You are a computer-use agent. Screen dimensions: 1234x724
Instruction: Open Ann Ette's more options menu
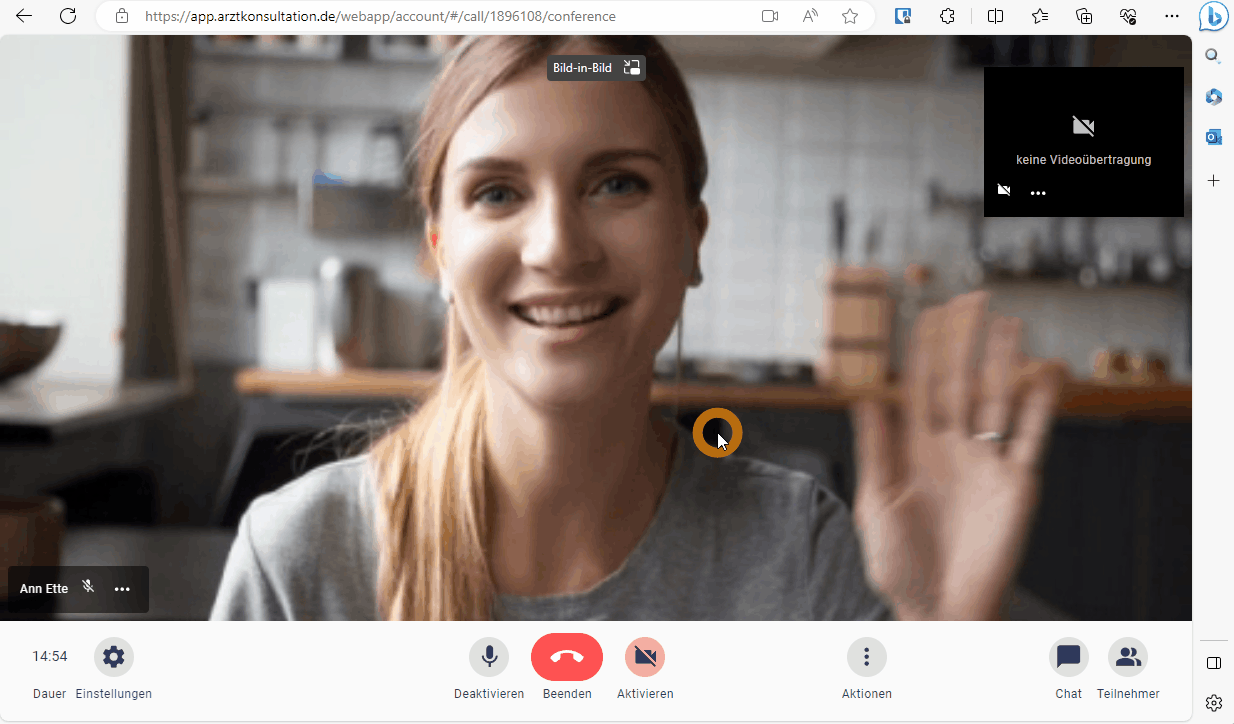point(122,589)
